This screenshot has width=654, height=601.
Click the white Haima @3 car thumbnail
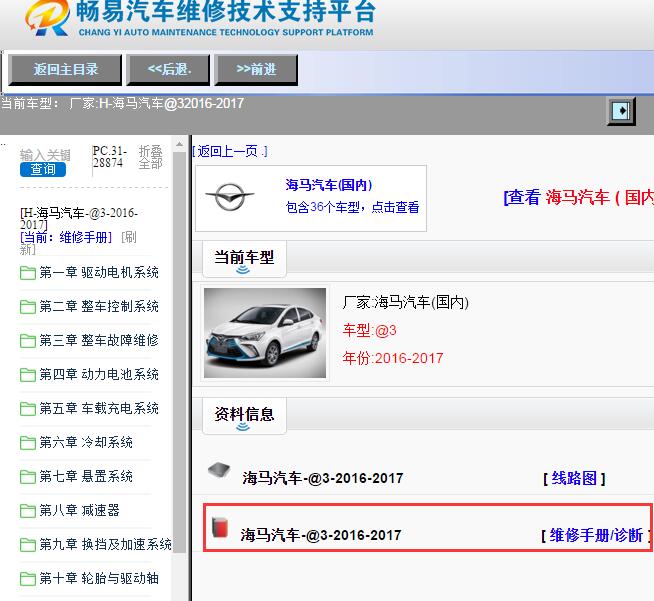click(265, 333)
